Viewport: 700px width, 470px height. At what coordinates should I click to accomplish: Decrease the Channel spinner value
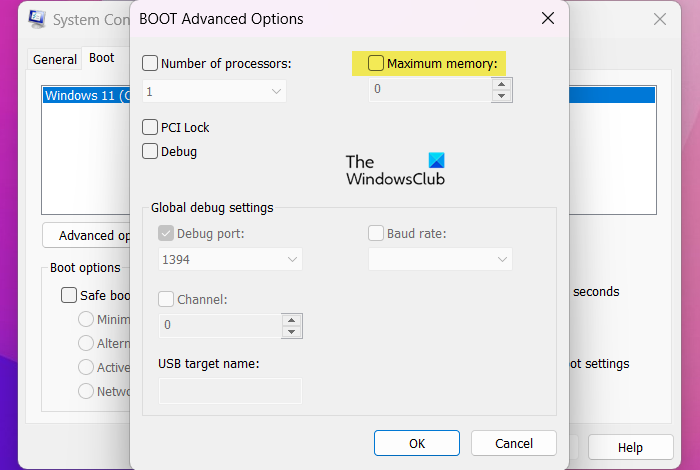pyautogui.click(x=291, y=332)
